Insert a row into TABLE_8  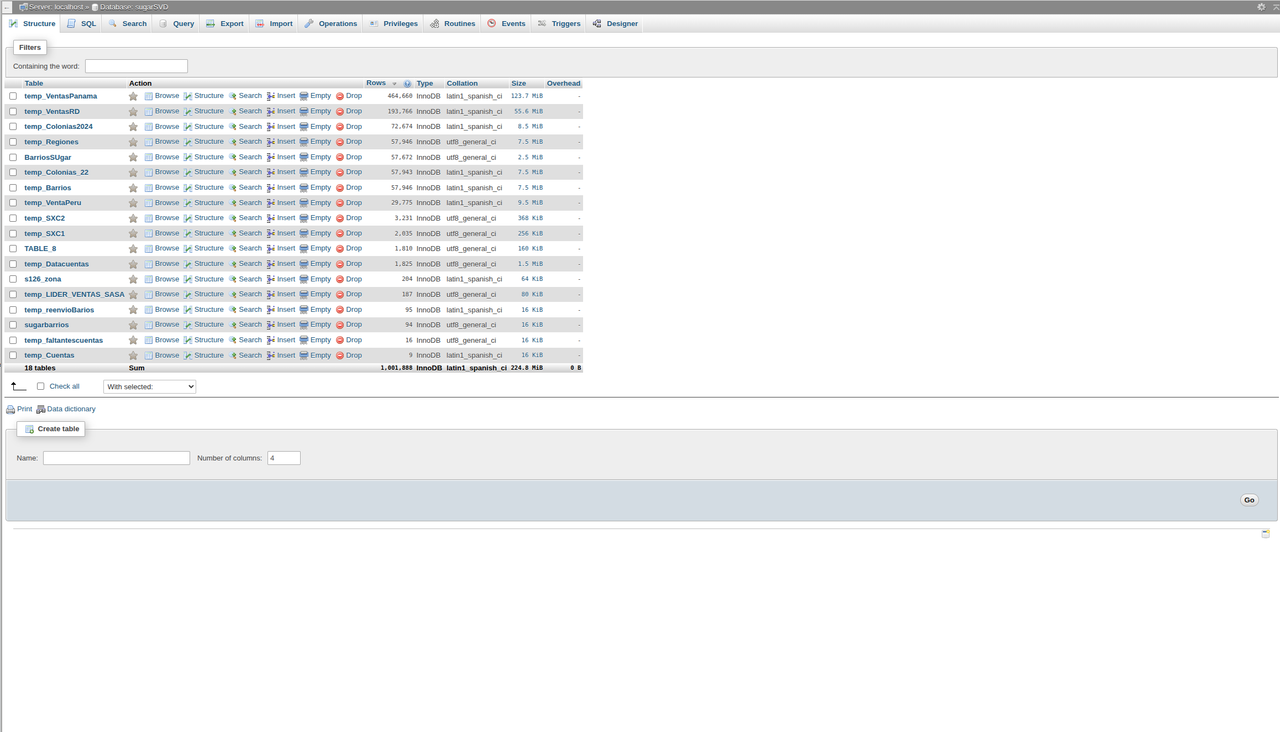tap(284, 248)
